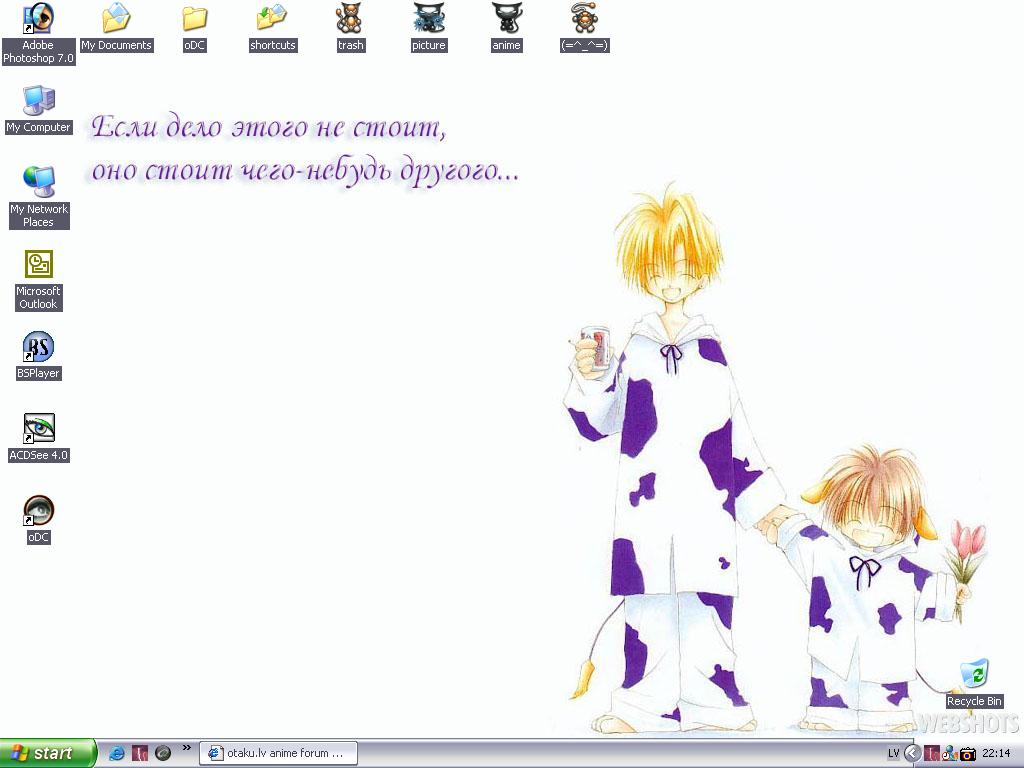The image size is (1024, 768).
Task: Click the Start button
Action: tap(48, 753)
